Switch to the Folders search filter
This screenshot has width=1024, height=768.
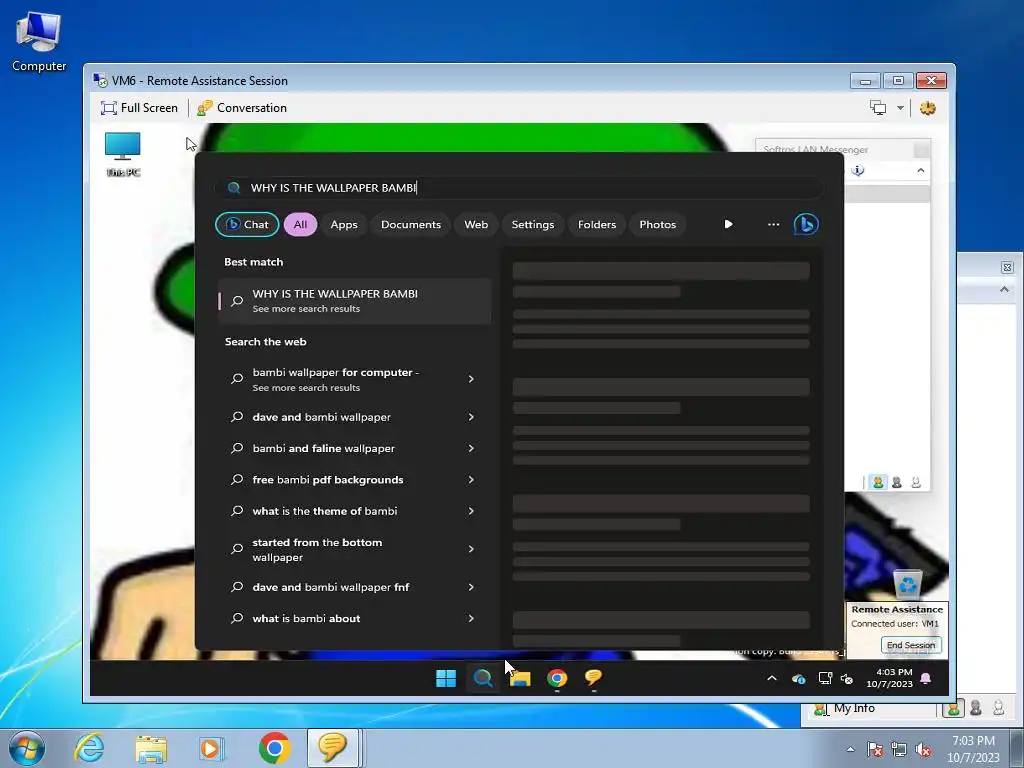[597, 225]
